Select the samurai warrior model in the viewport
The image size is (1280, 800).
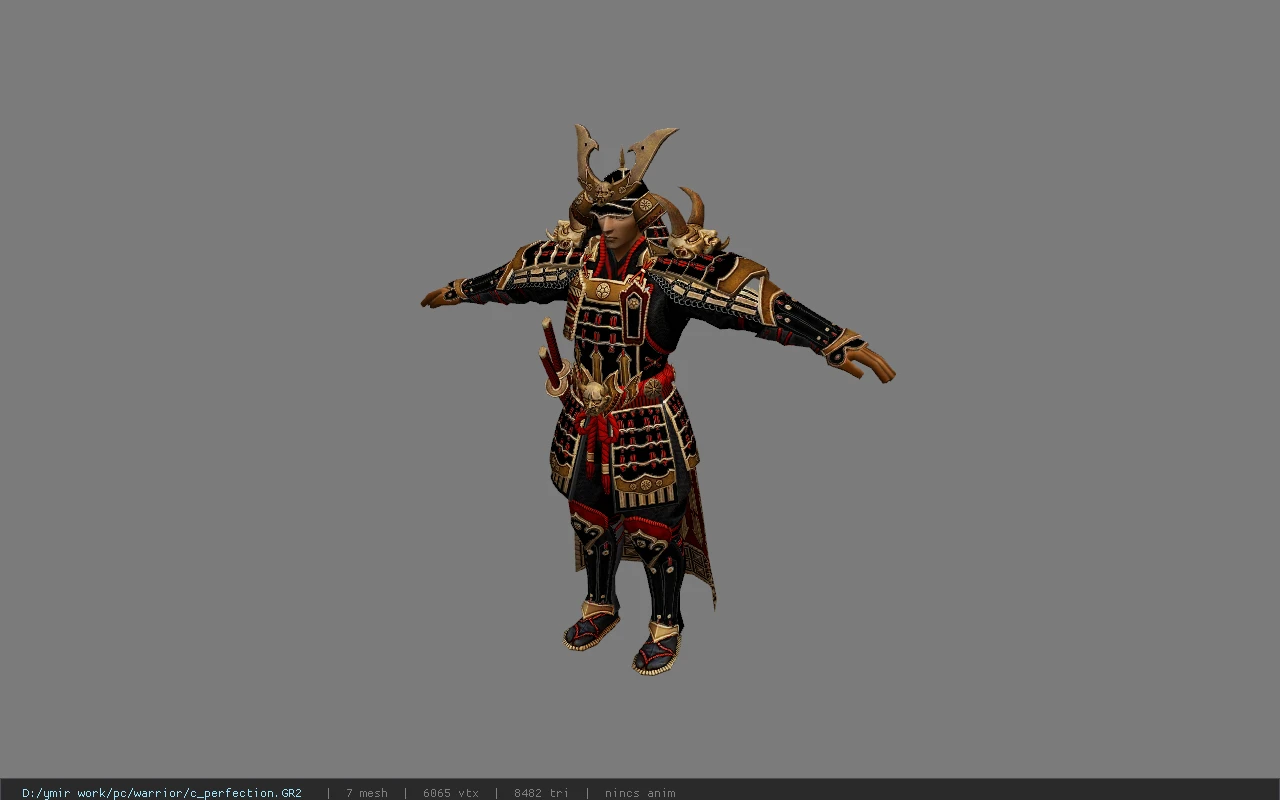click(x=657, y=400)
